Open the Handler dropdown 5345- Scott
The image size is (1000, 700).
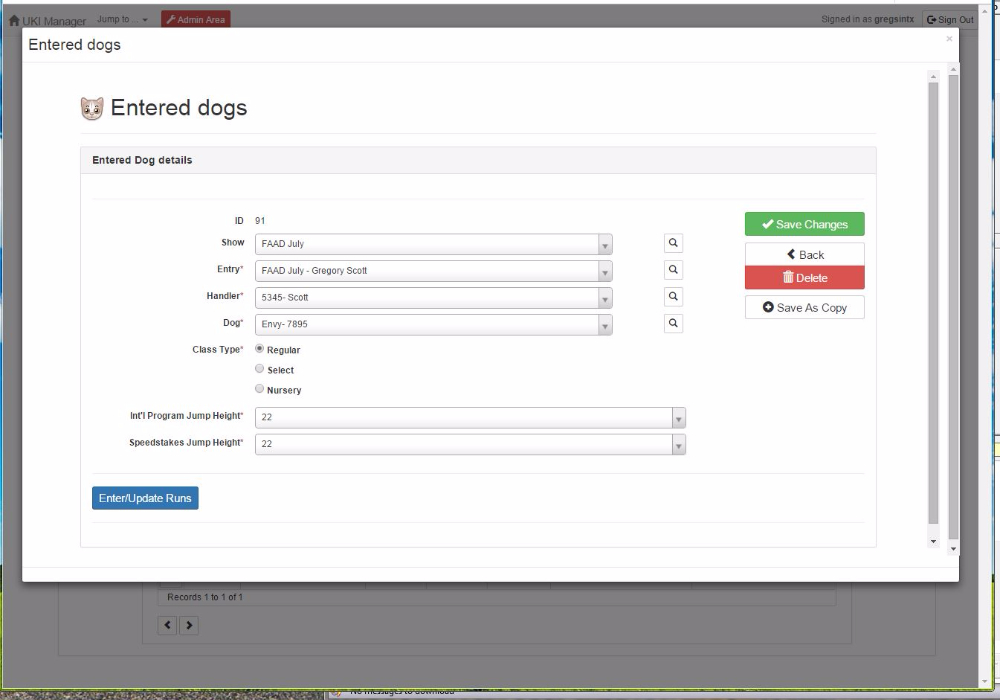point(434,298)
